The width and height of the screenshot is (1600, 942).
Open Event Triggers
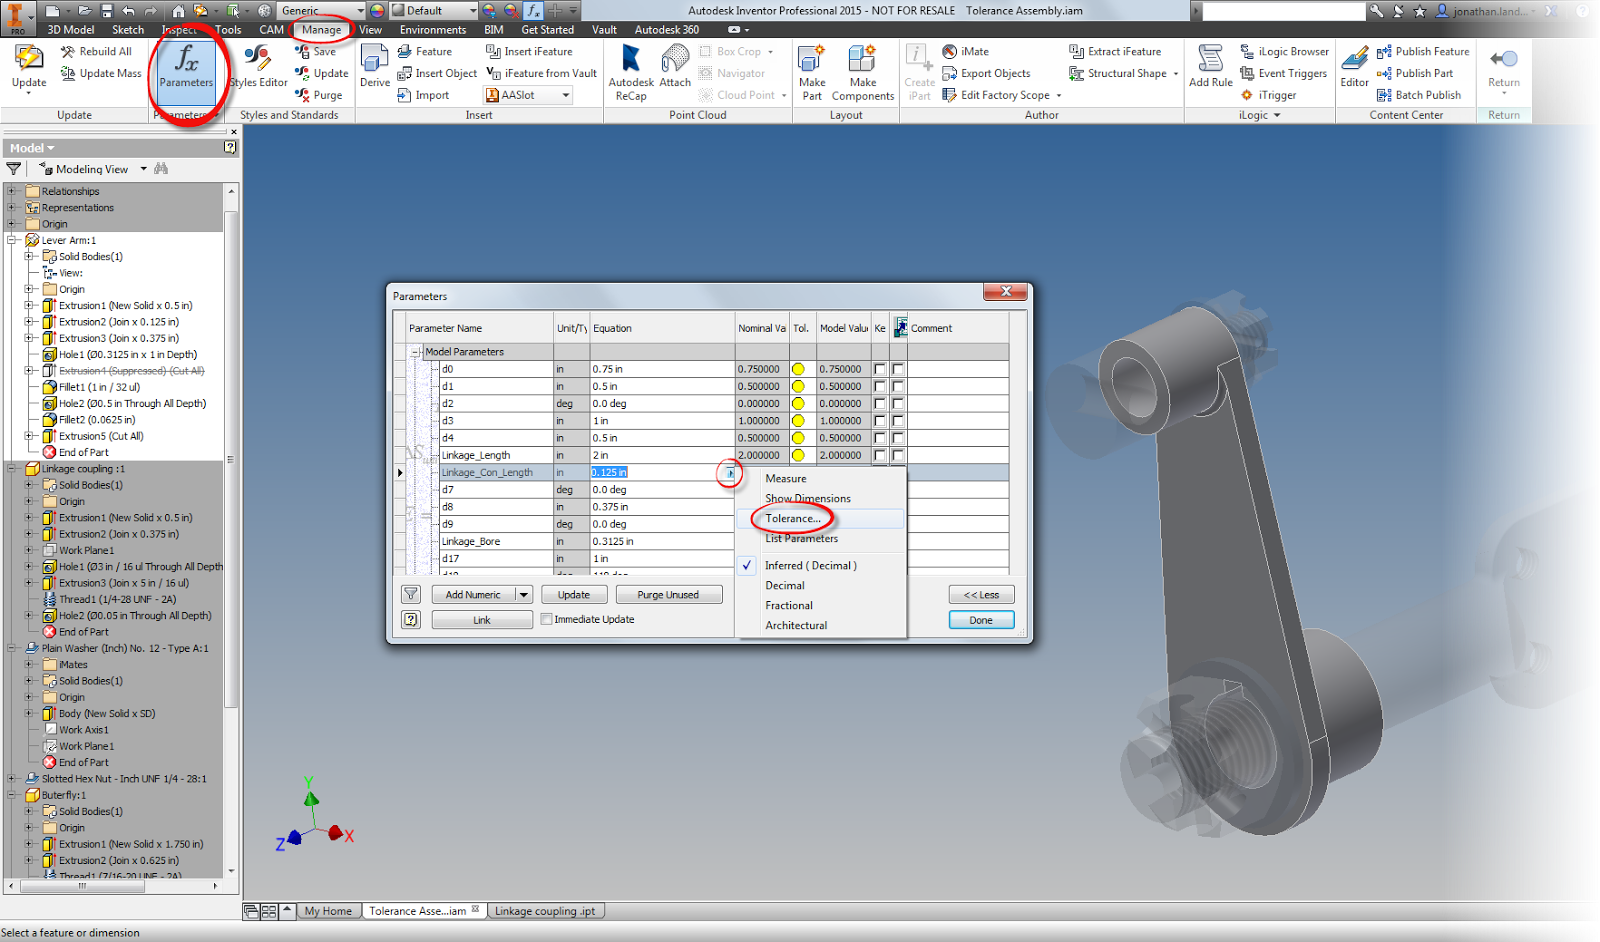coord(1284,74)
